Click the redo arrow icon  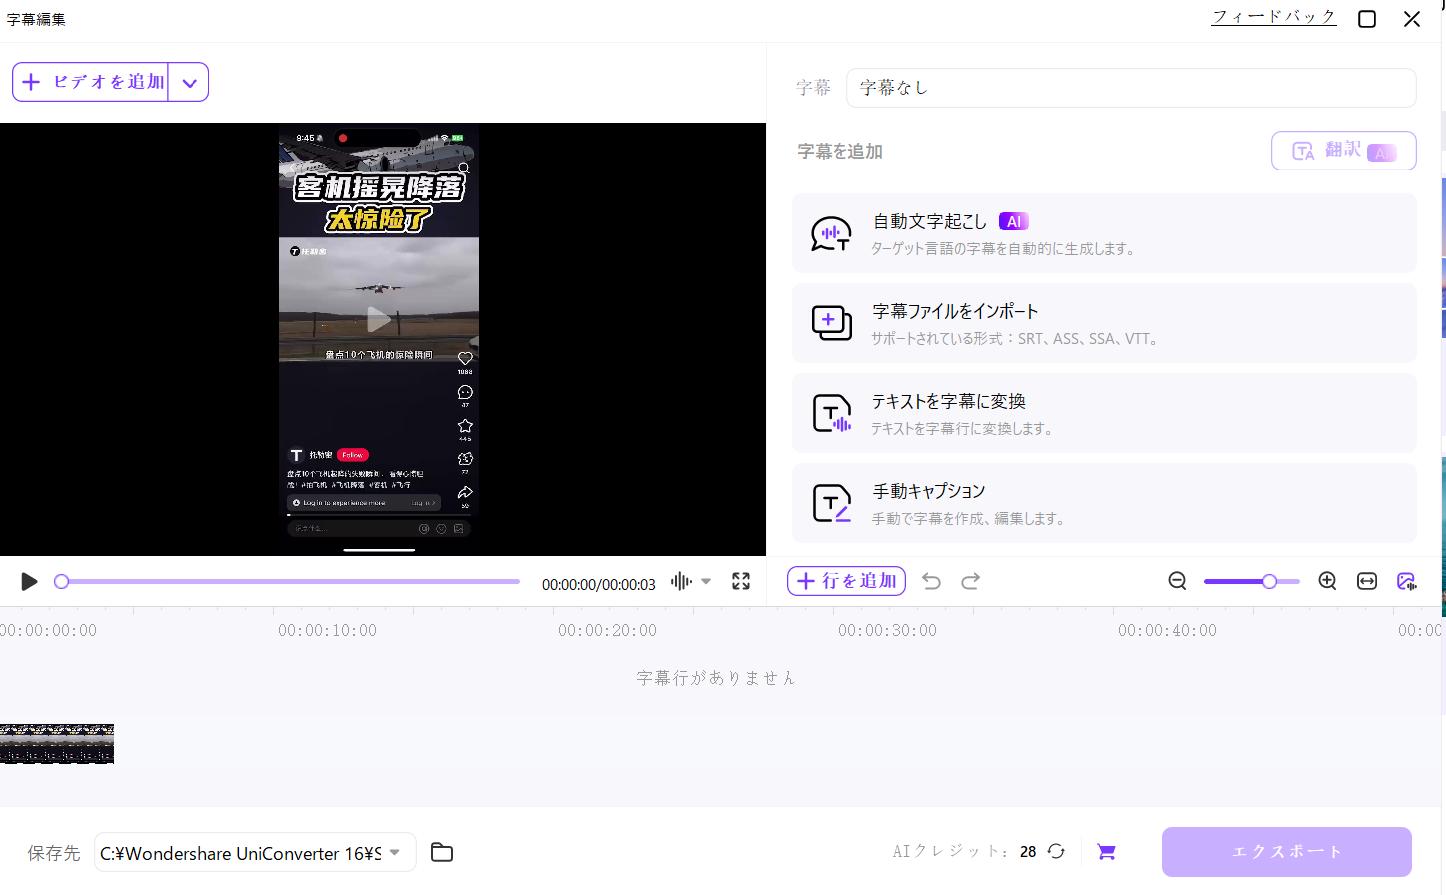[970, 581]
